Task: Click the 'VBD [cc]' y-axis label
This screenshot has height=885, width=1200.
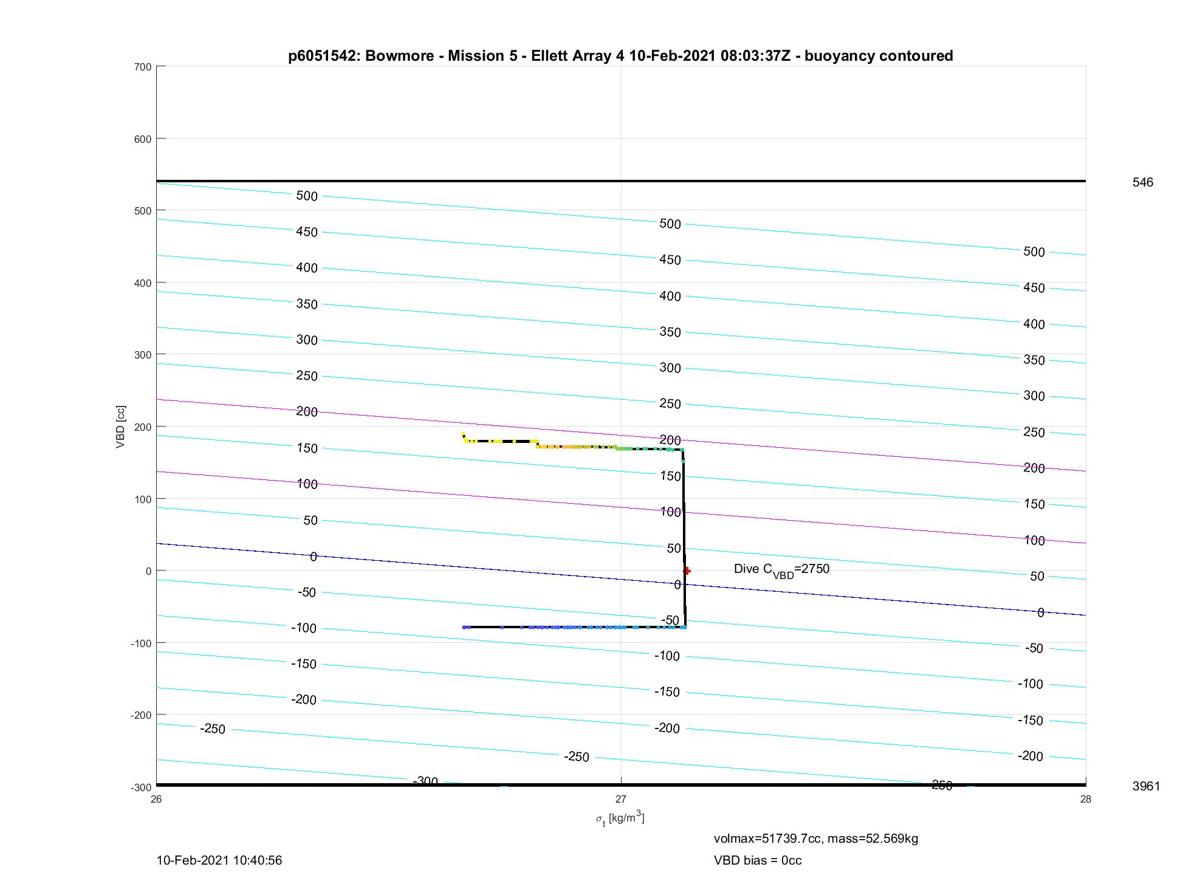Action: tap(121, 426)
